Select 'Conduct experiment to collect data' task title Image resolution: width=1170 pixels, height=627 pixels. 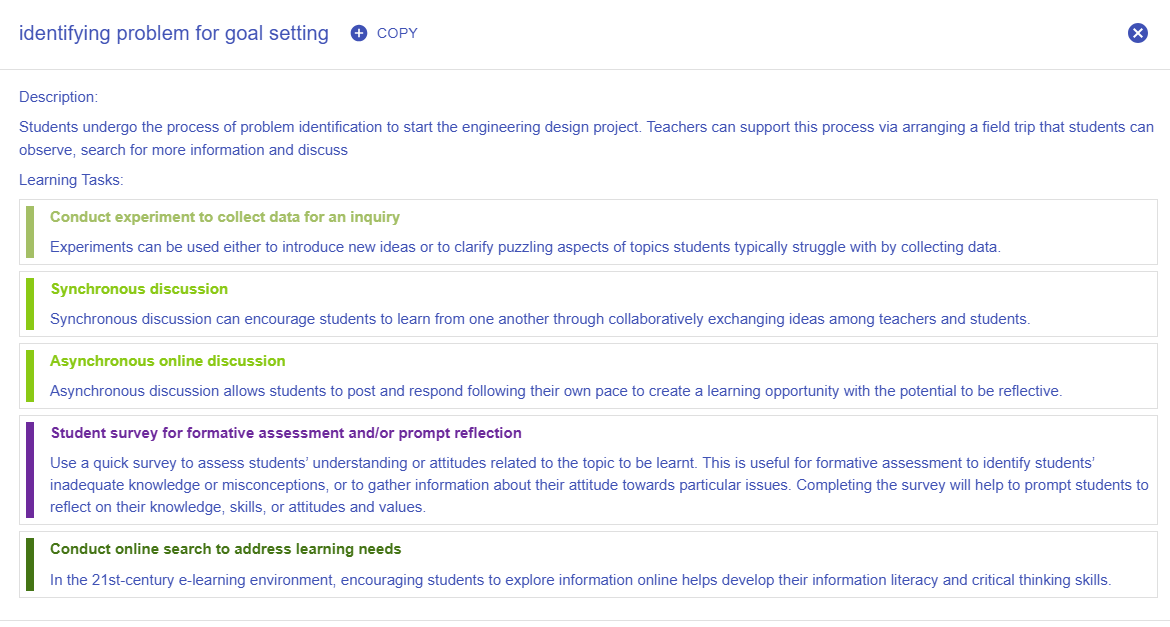click(x=225, y=217)
